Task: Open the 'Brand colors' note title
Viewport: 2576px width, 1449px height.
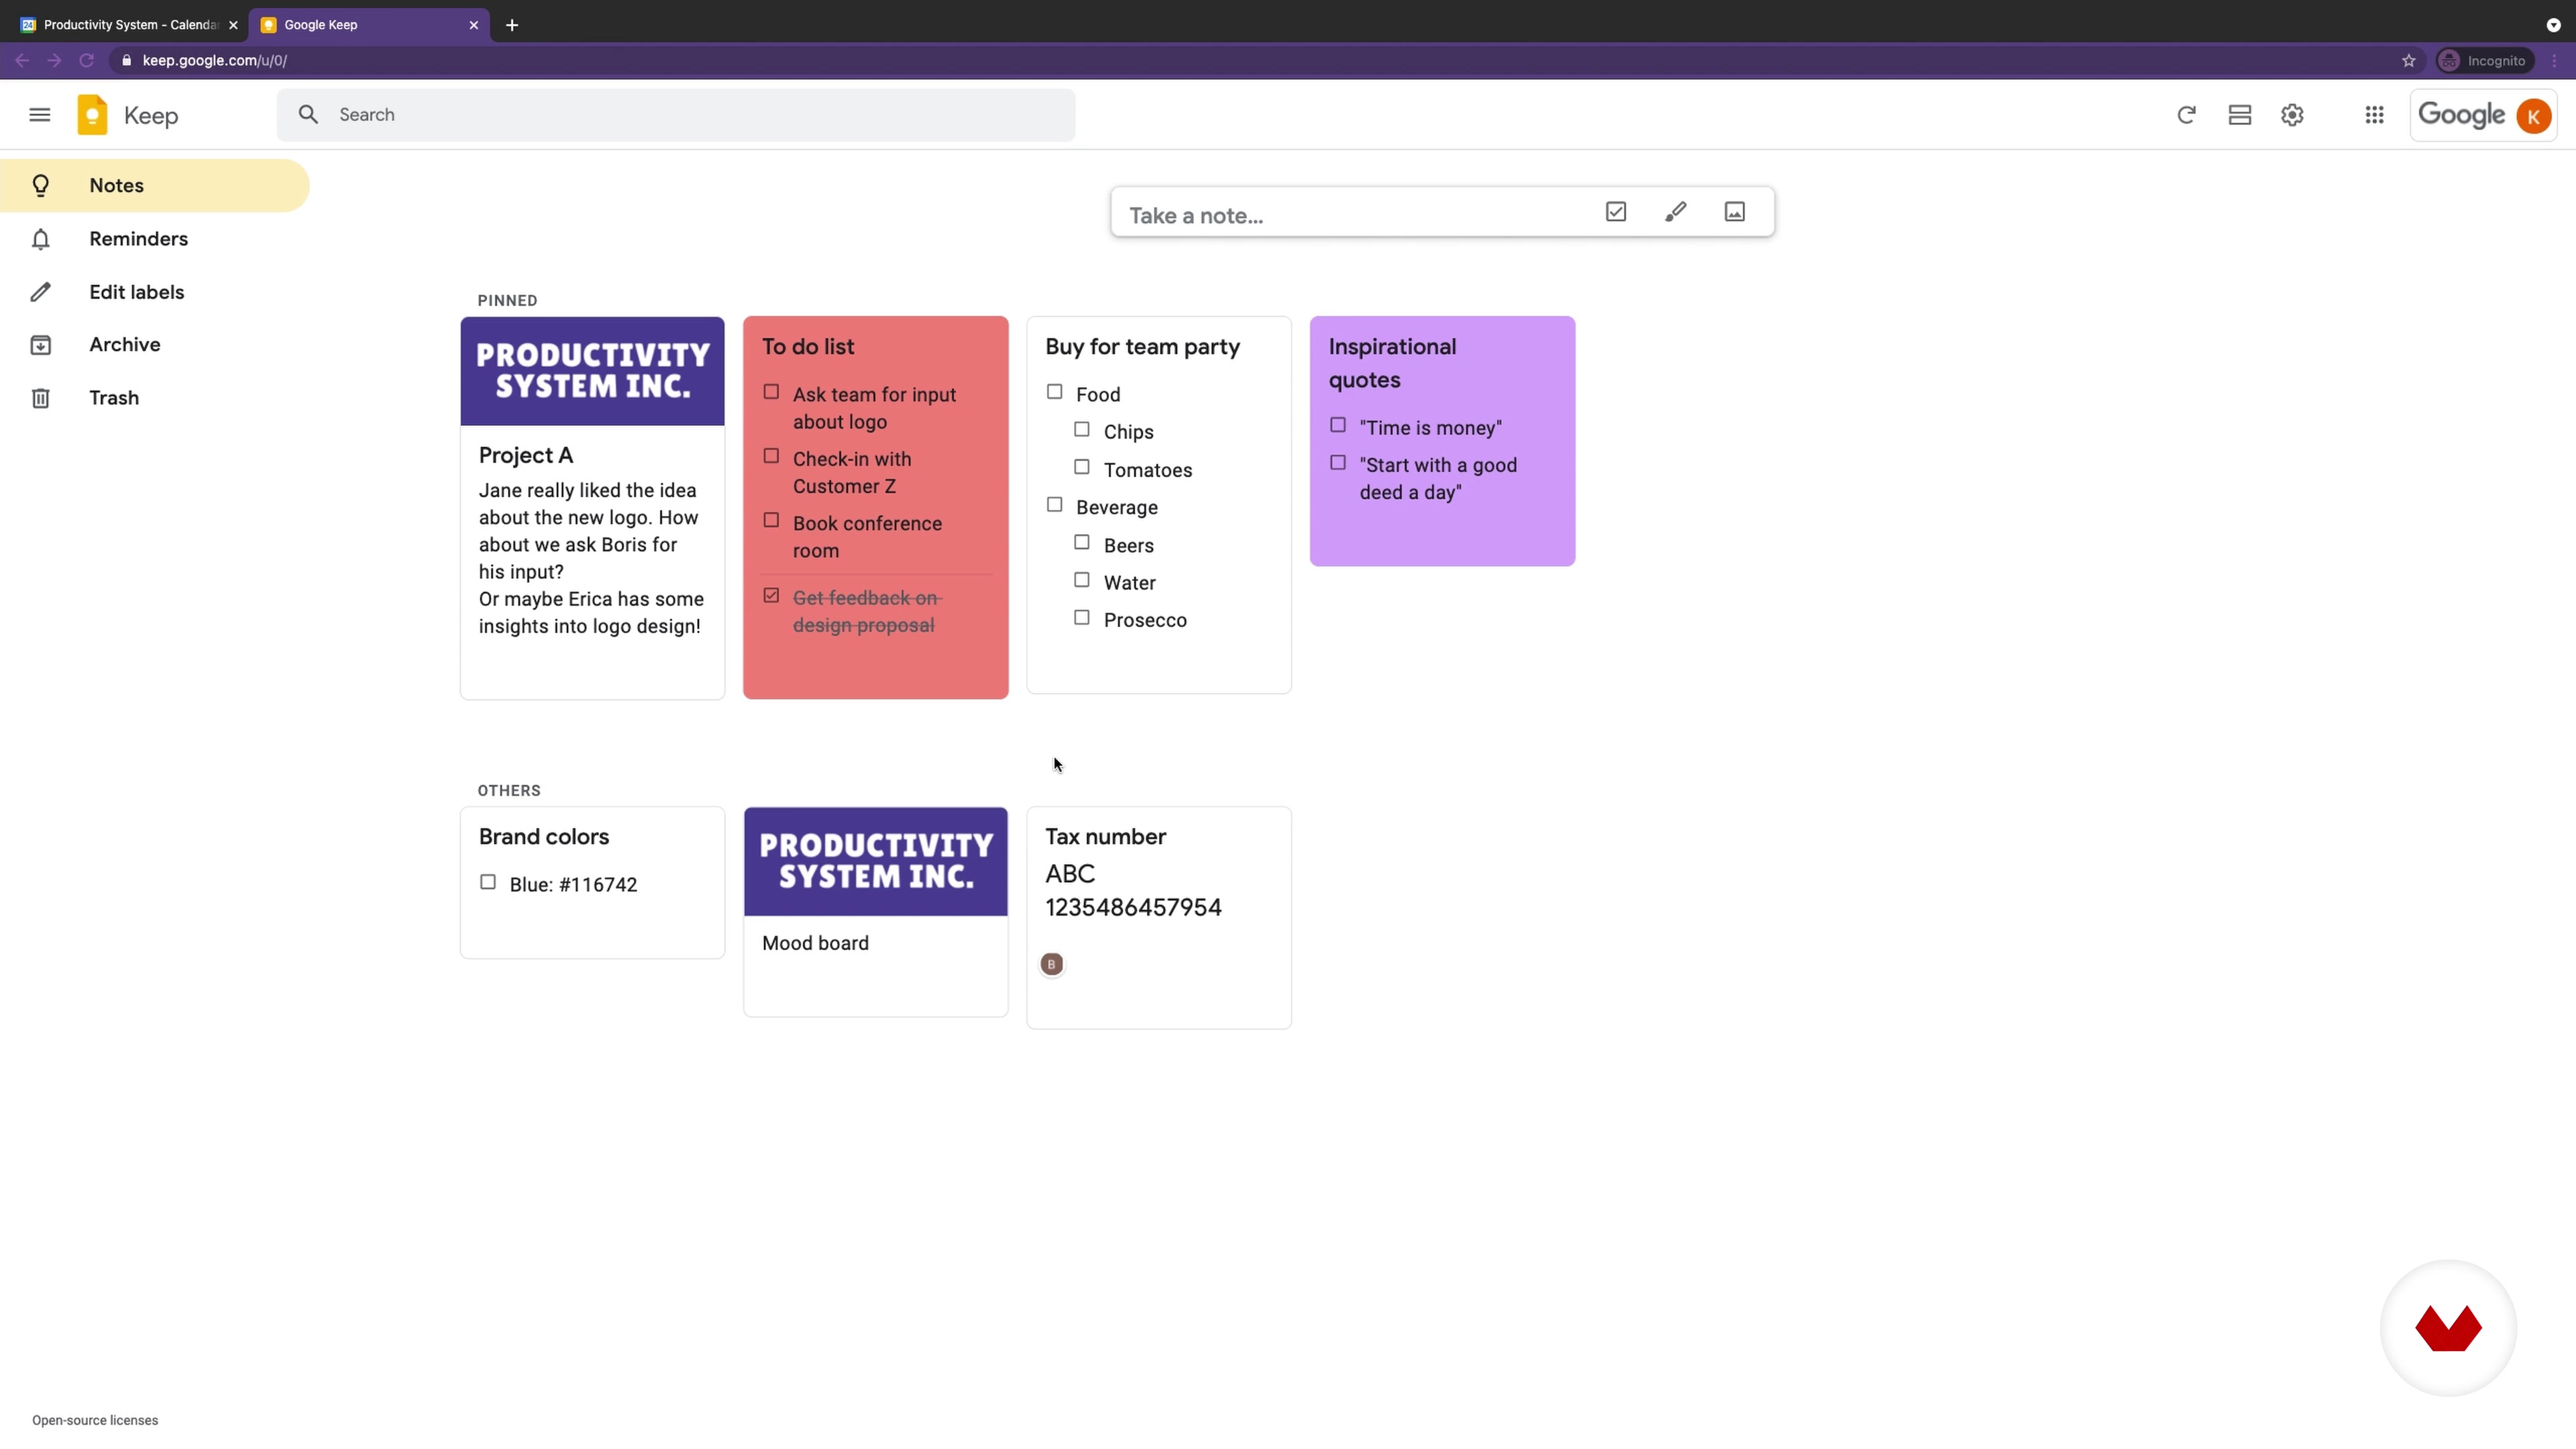Action: [x=544, y=837]
